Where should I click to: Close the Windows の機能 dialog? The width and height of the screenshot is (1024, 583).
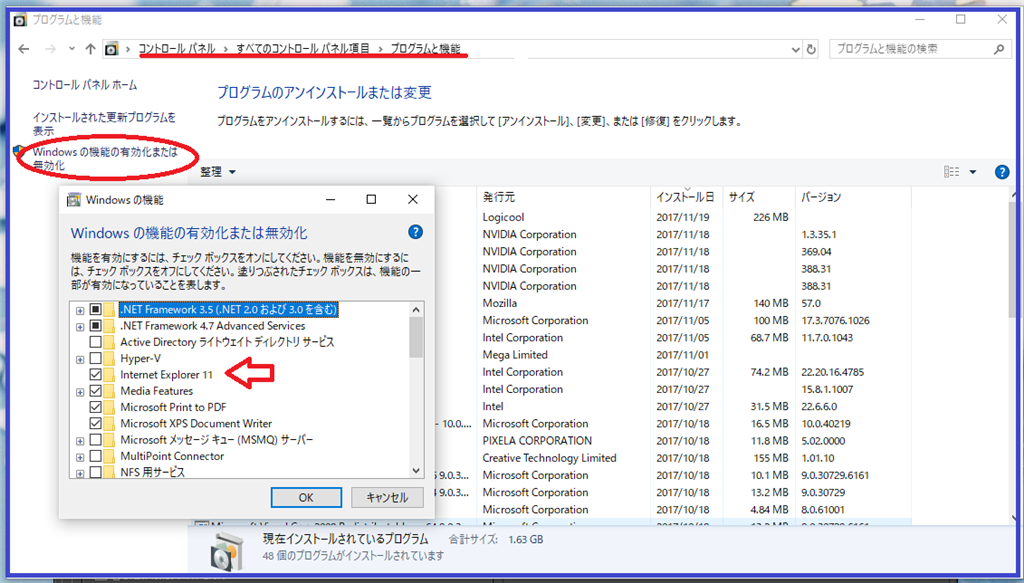(412, 200)
